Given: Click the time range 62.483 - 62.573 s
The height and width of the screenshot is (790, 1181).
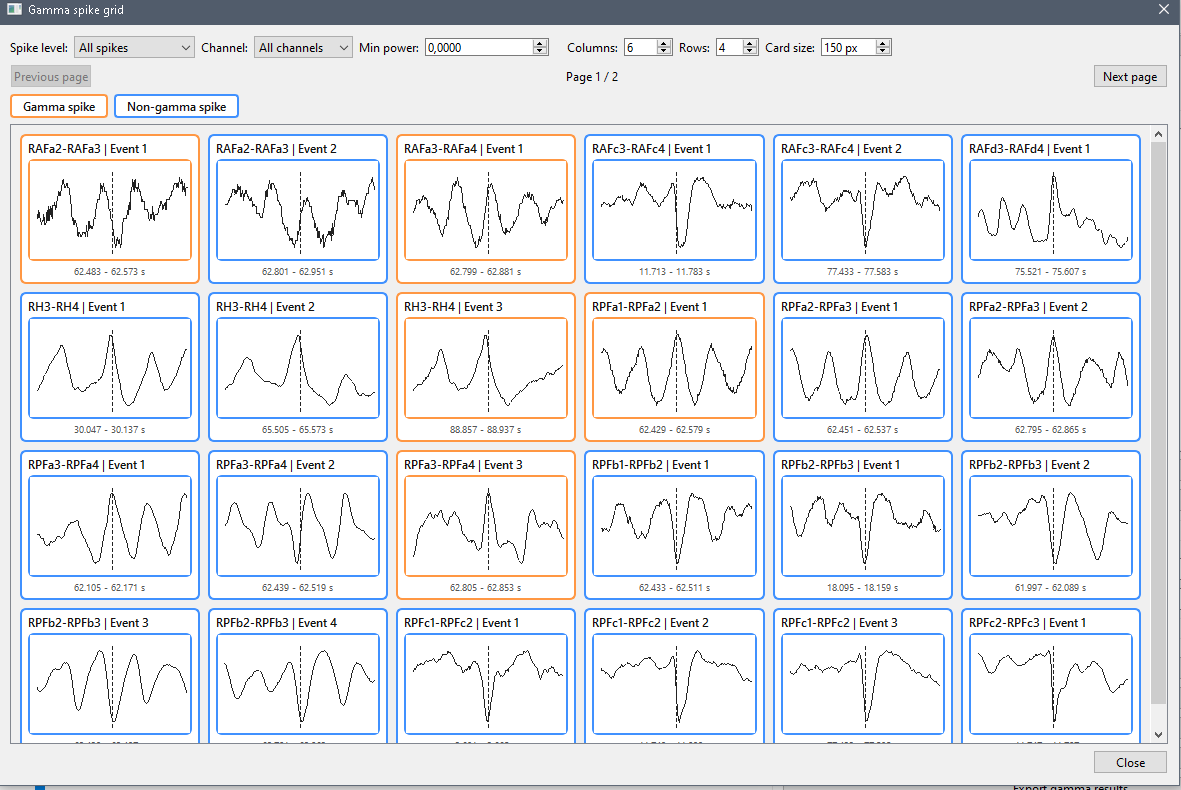Looking at the screenshot, I should [110, 271].
